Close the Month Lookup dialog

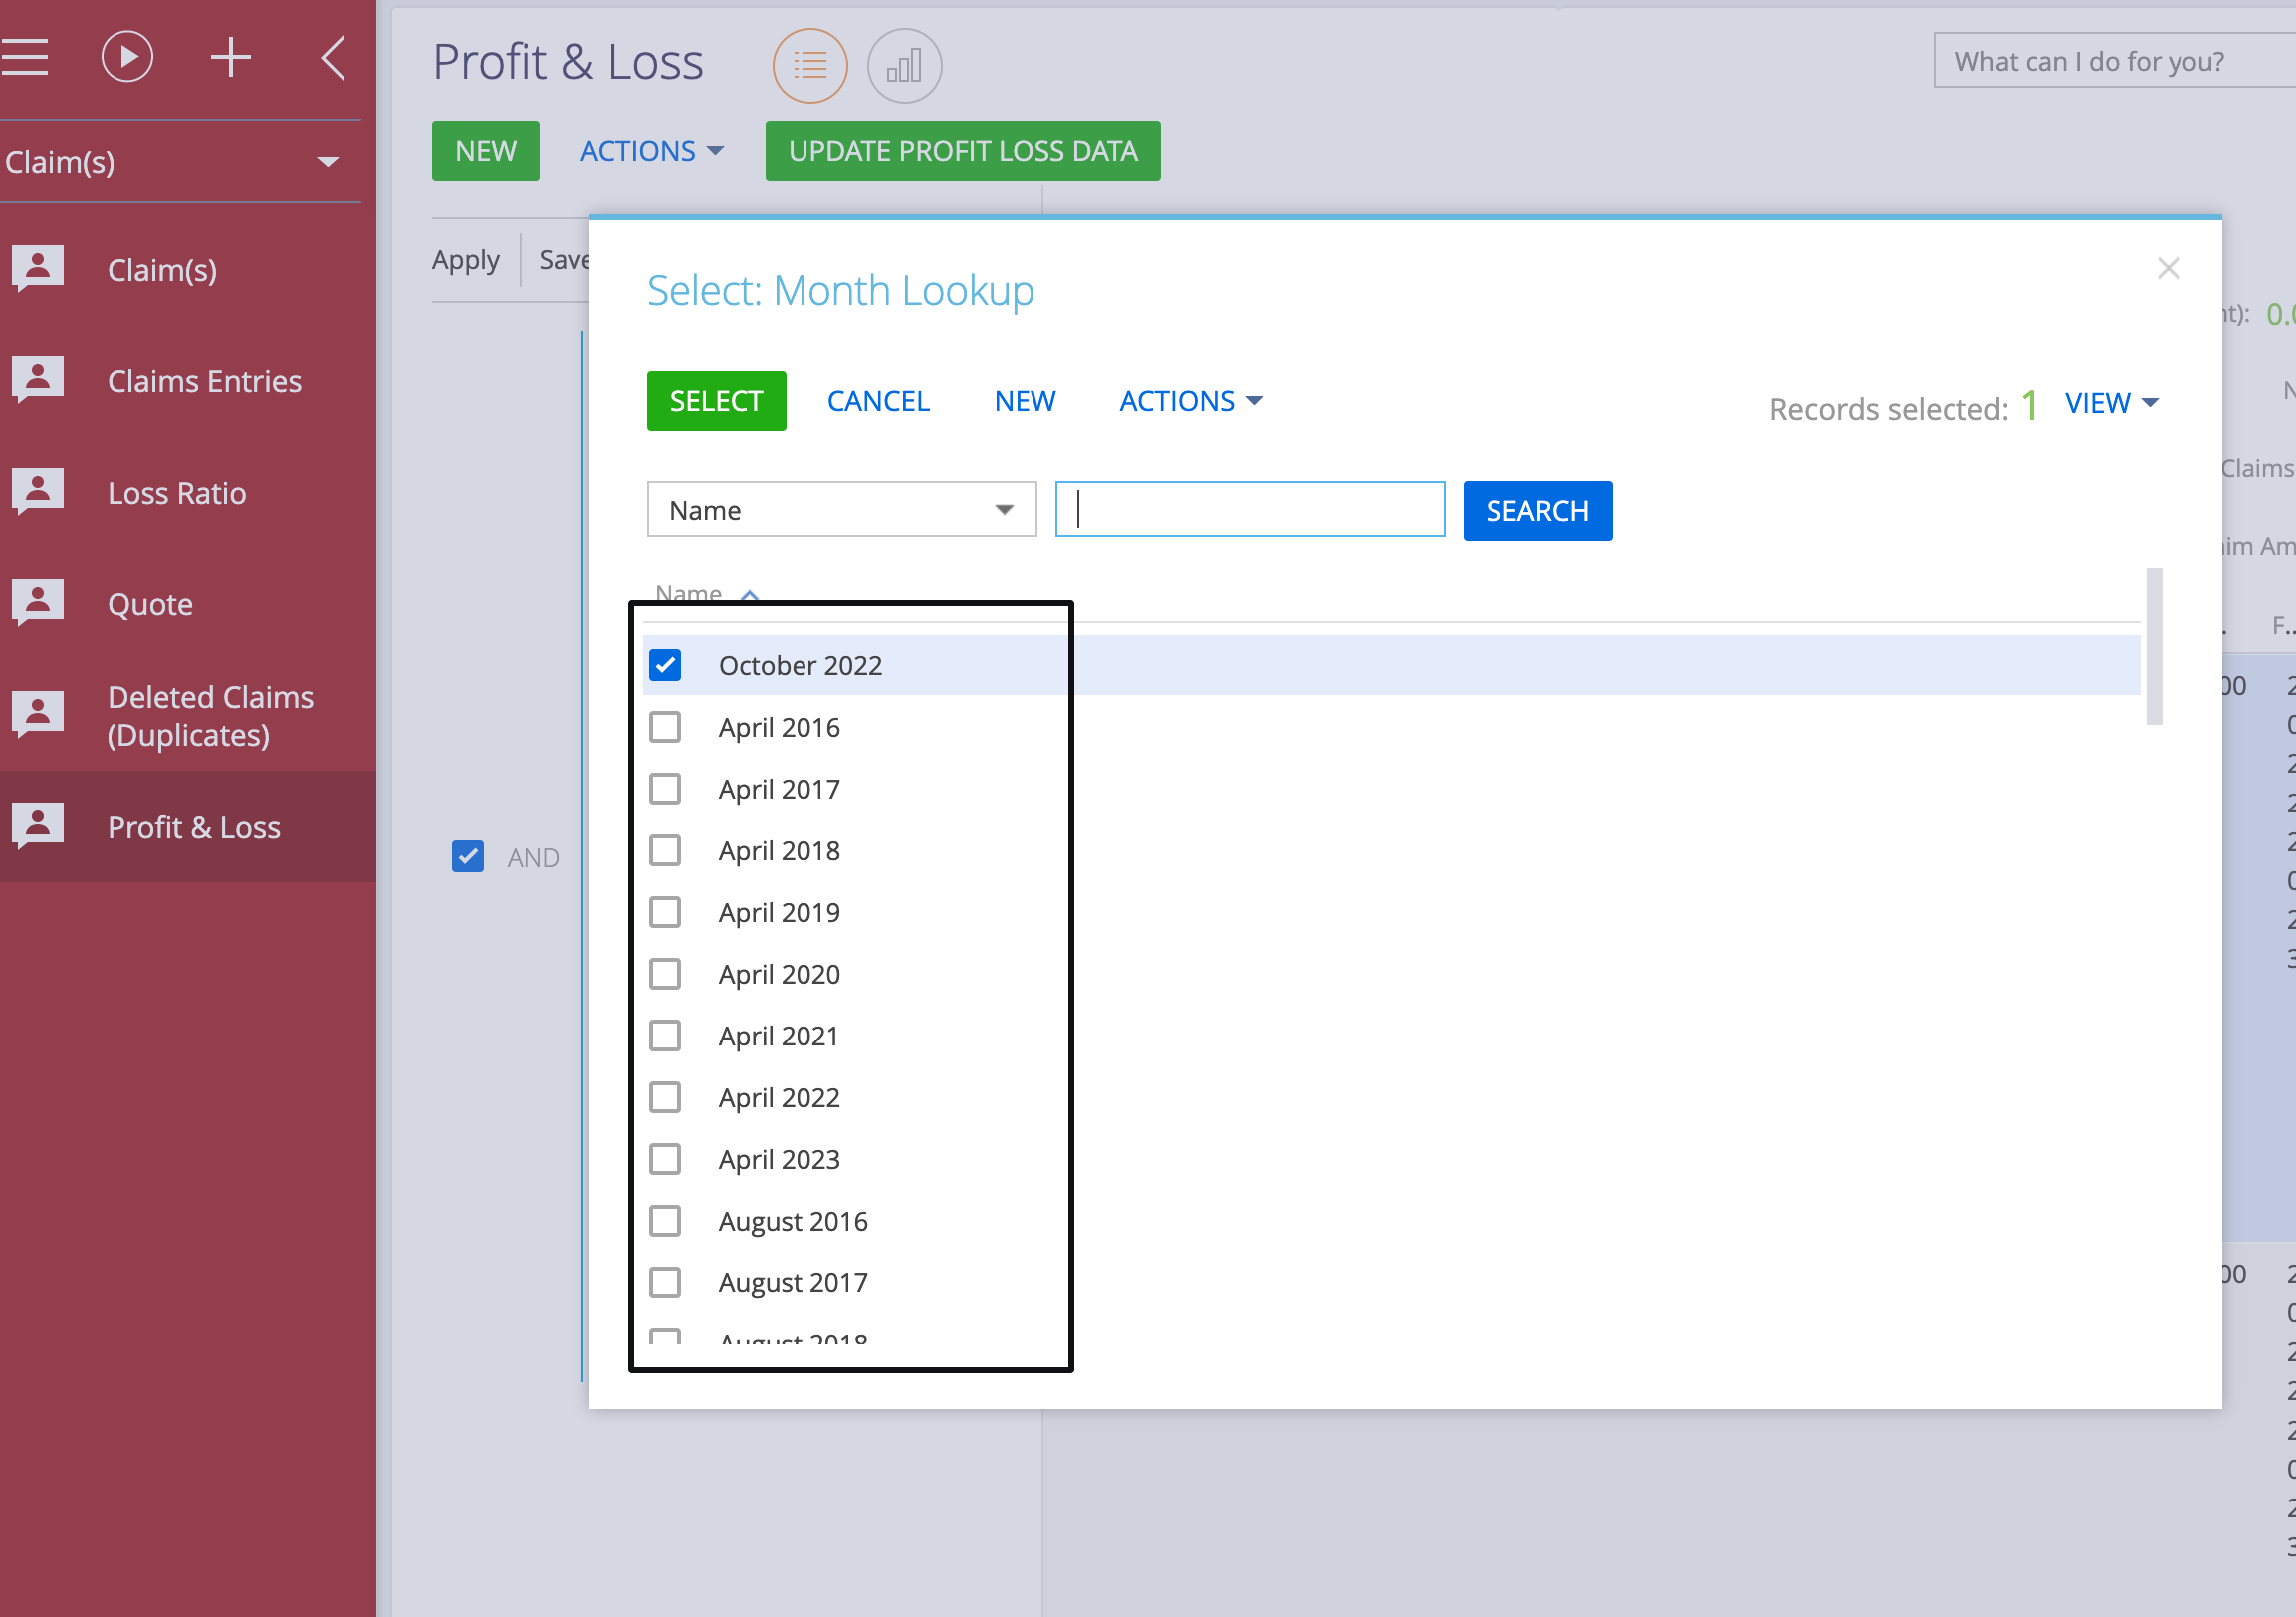tap(2168, 268)
